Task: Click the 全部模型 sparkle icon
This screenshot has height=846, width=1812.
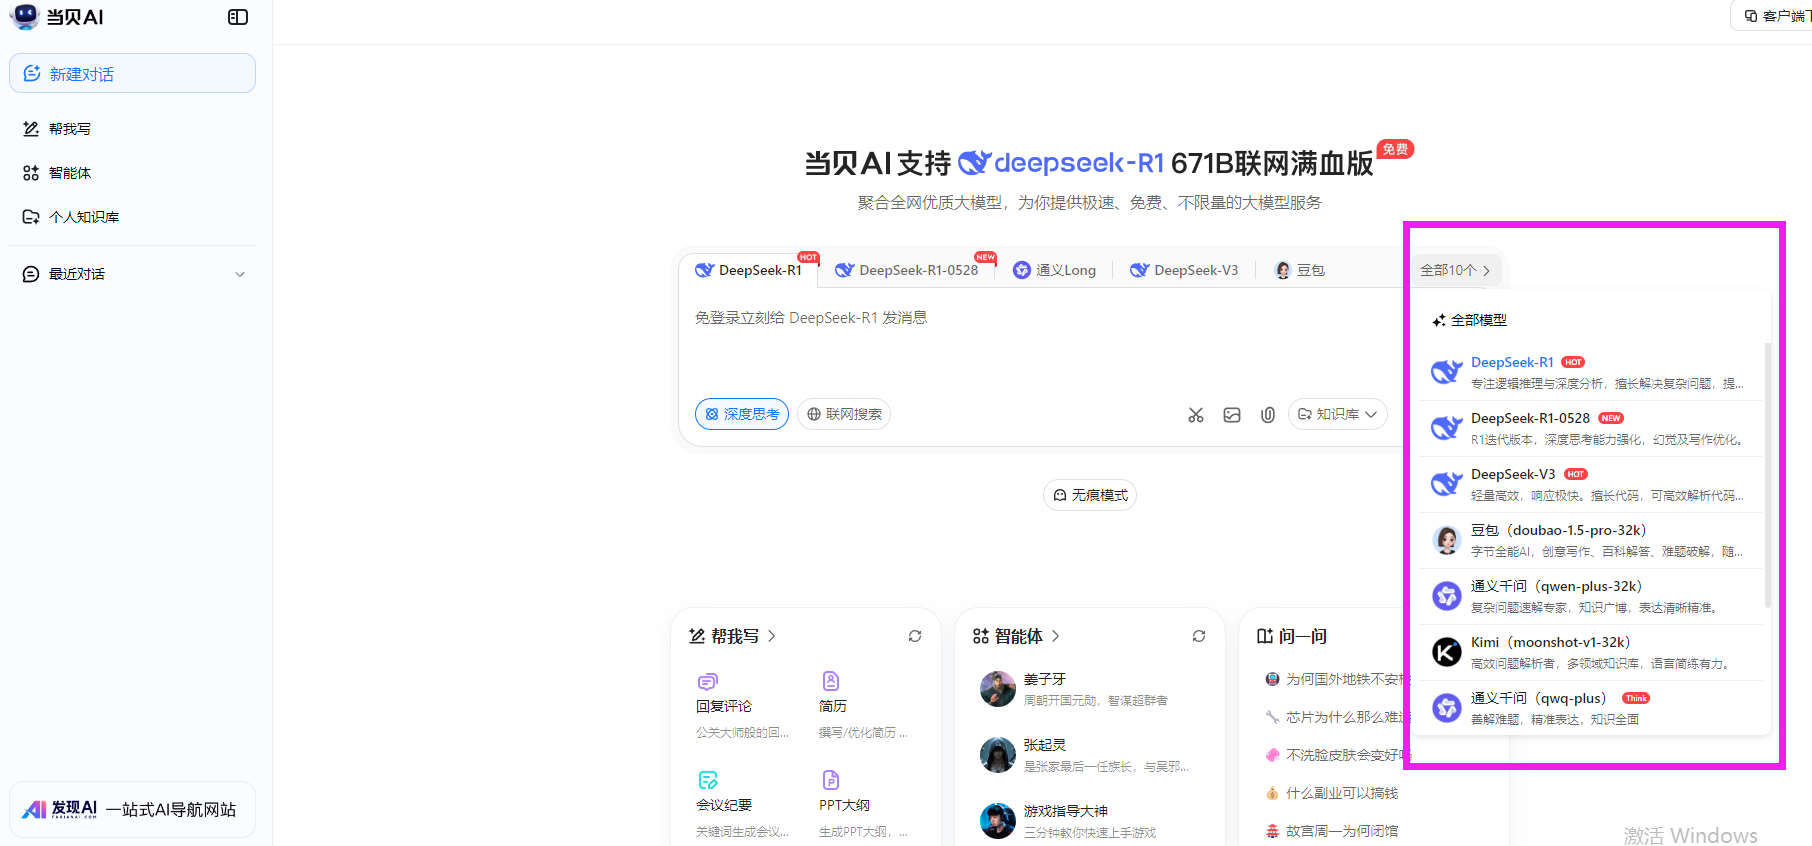Action: tap(1439, 320)
